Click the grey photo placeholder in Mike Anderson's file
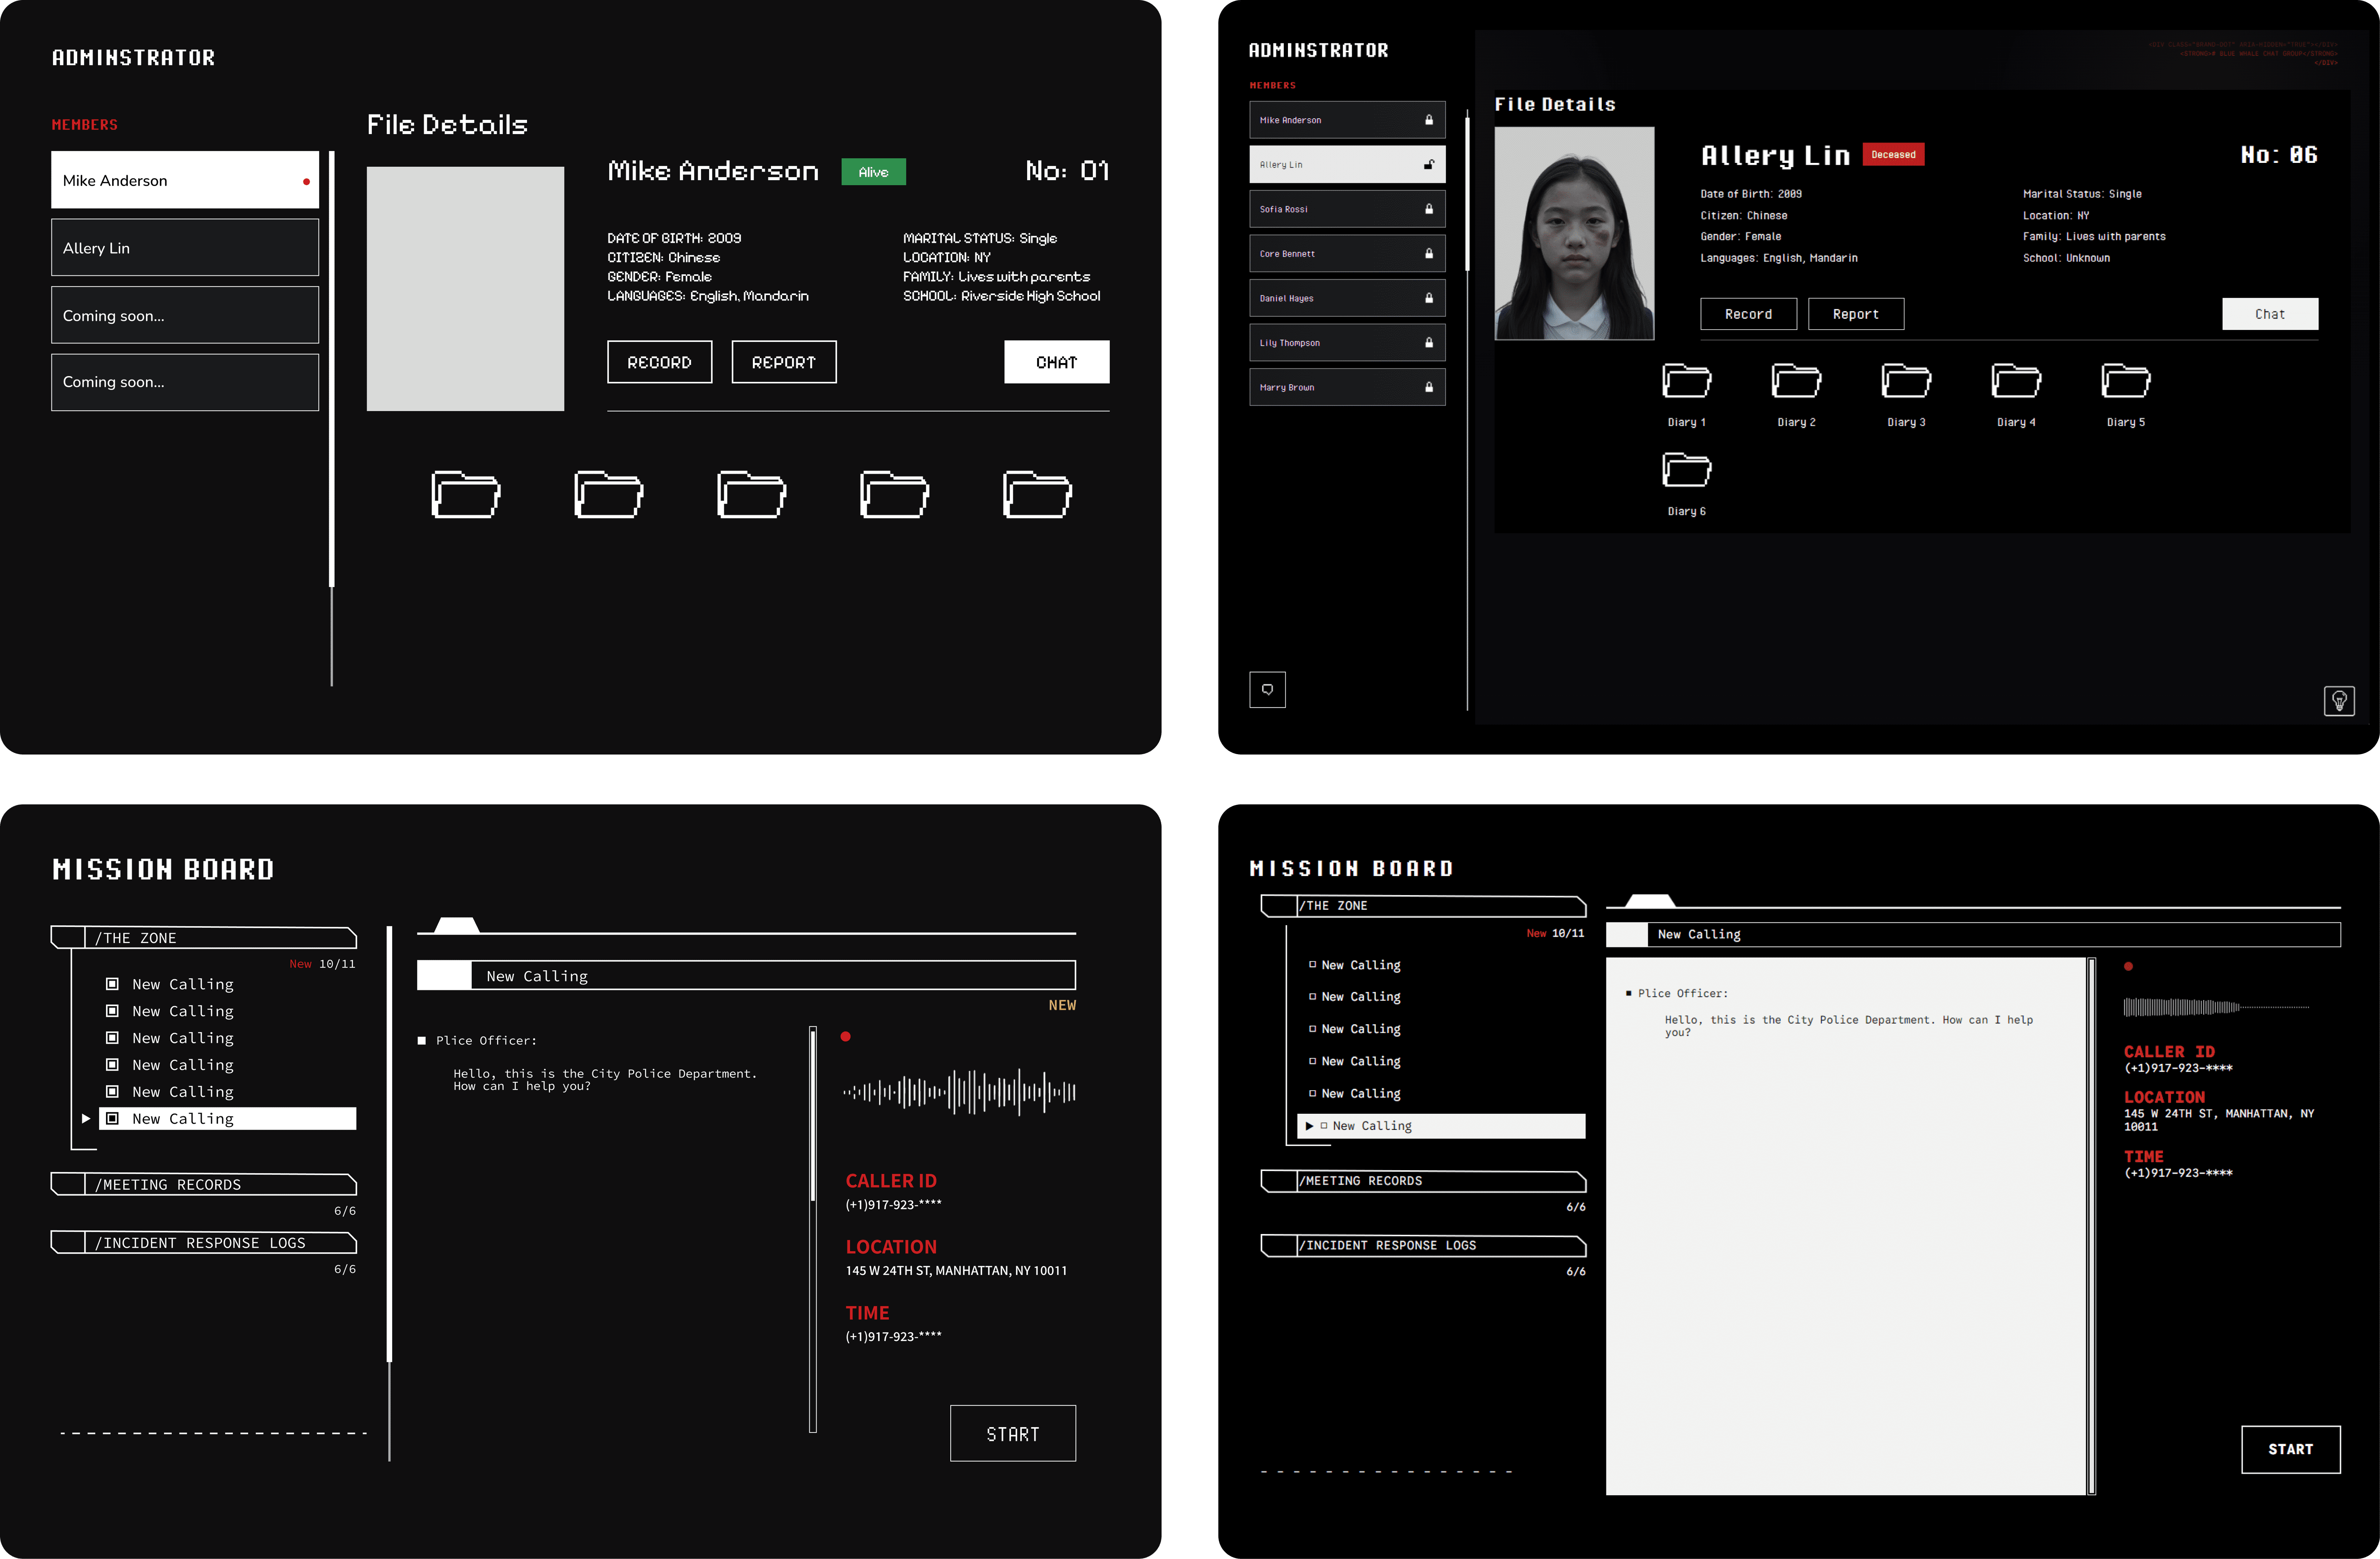The width and height of the screenshot is (2380, 1559). pyautogui.click(x=465, y=289)
